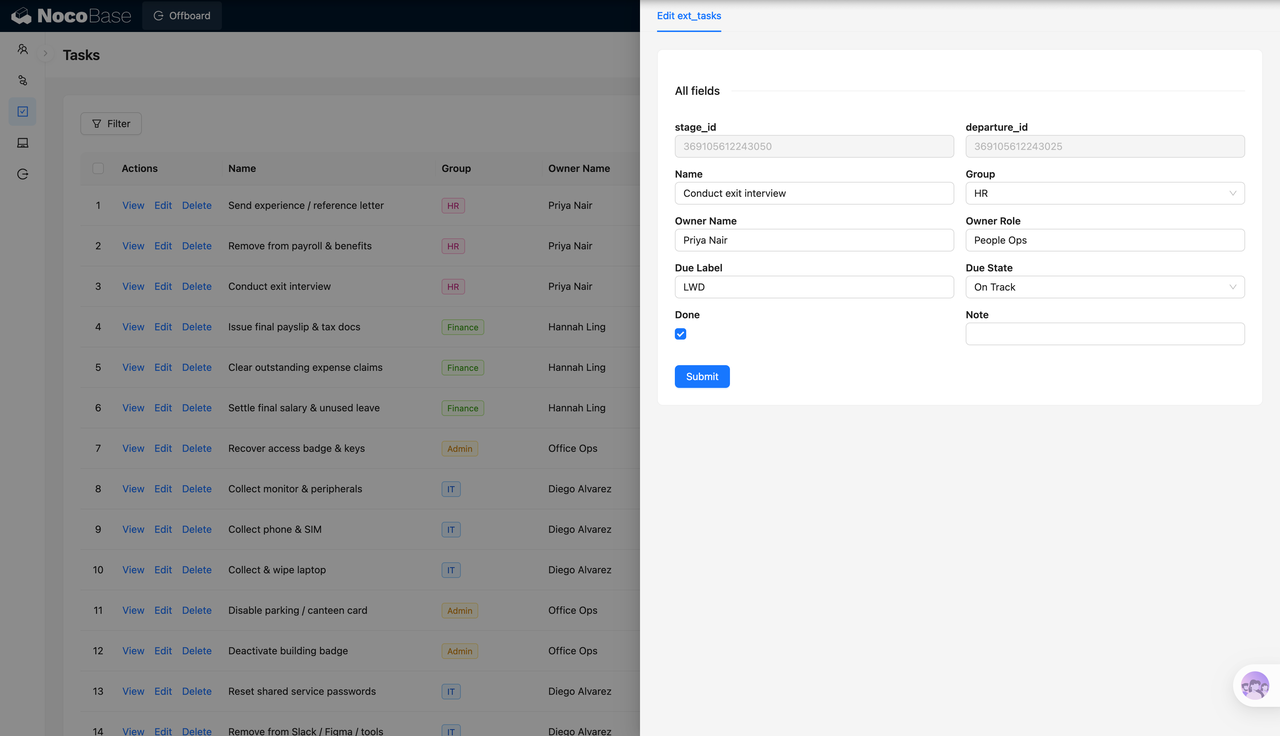Open the laptop icon in the sidebar
The width and height of the screenshot is (1280, 736).
click(x=22, y=143)
